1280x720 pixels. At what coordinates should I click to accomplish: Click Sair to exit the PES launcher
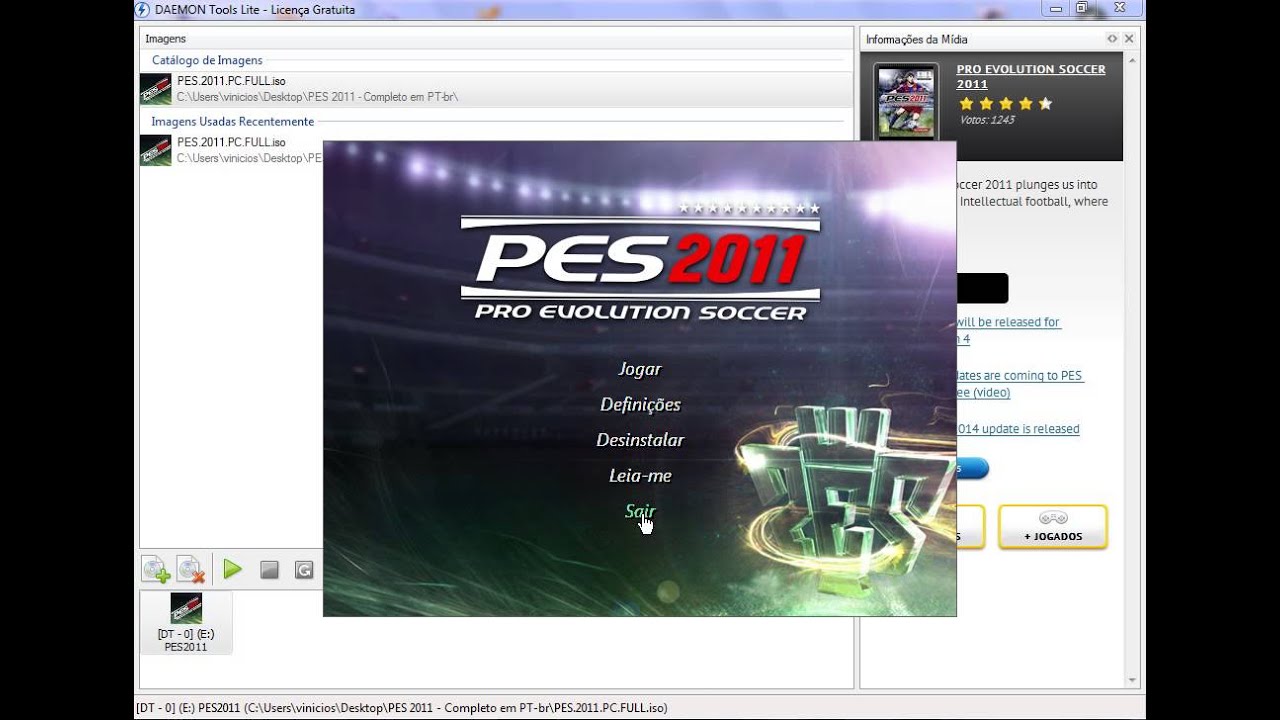point(640,511)
